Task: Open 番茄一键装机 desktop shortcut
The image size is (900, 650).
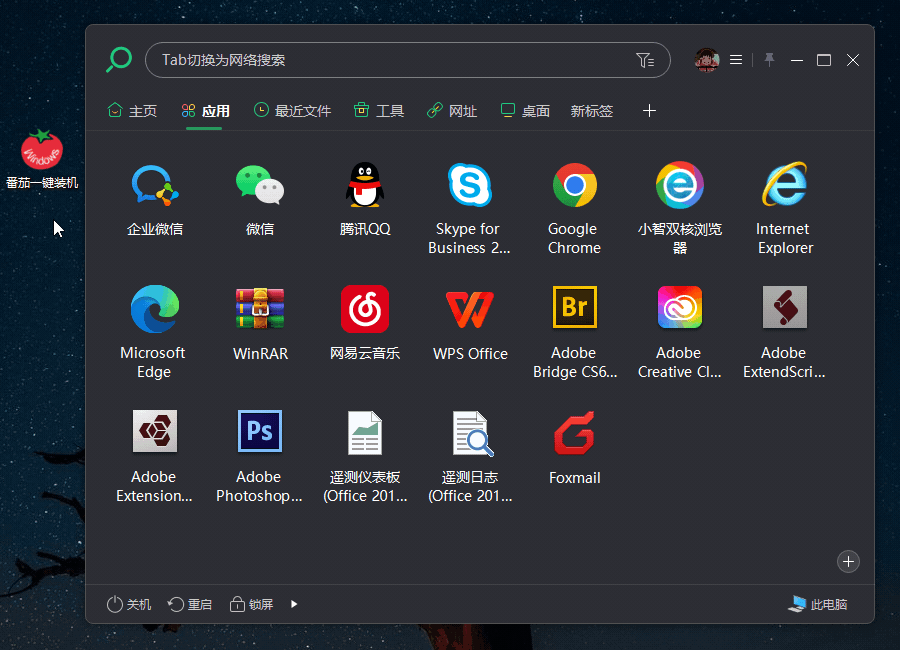Action: coord(42,159)
